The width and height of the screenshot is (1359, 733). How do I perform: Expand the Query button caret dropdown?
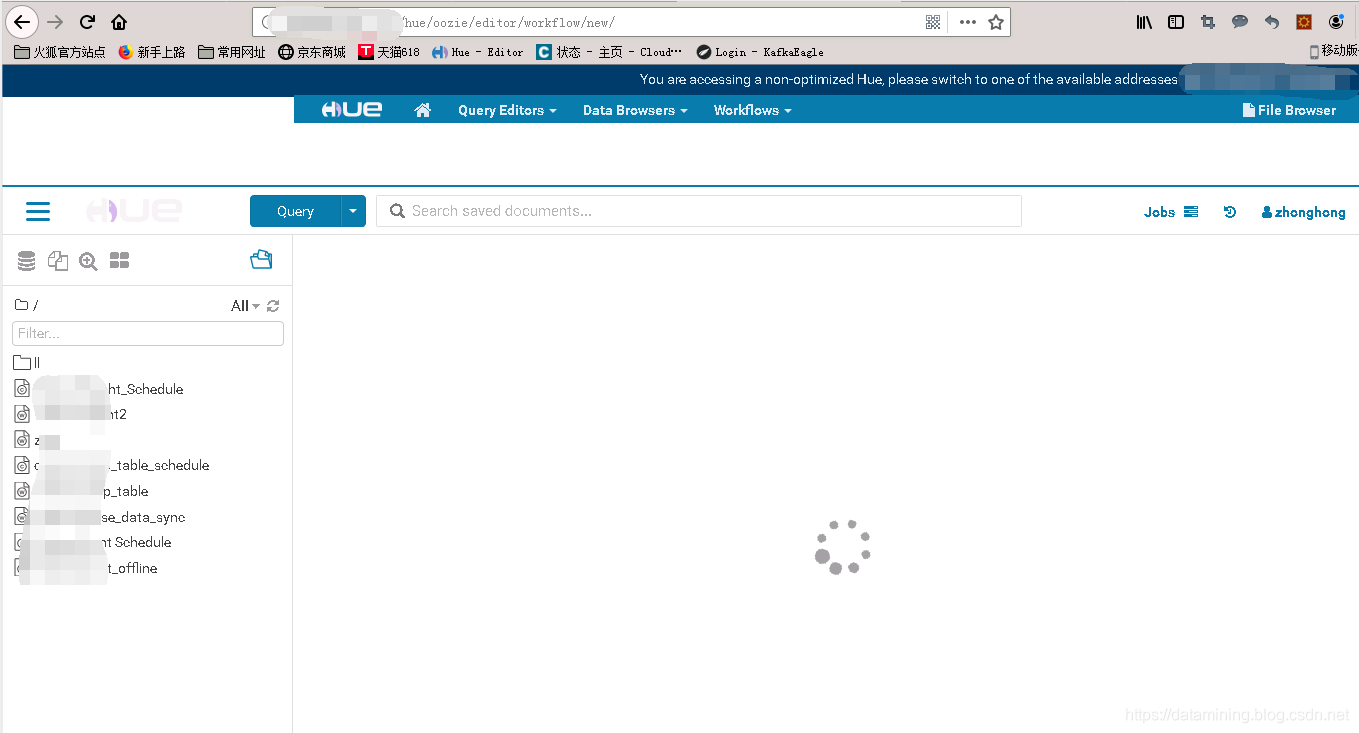pyautogui.click(x=353, y=211)
